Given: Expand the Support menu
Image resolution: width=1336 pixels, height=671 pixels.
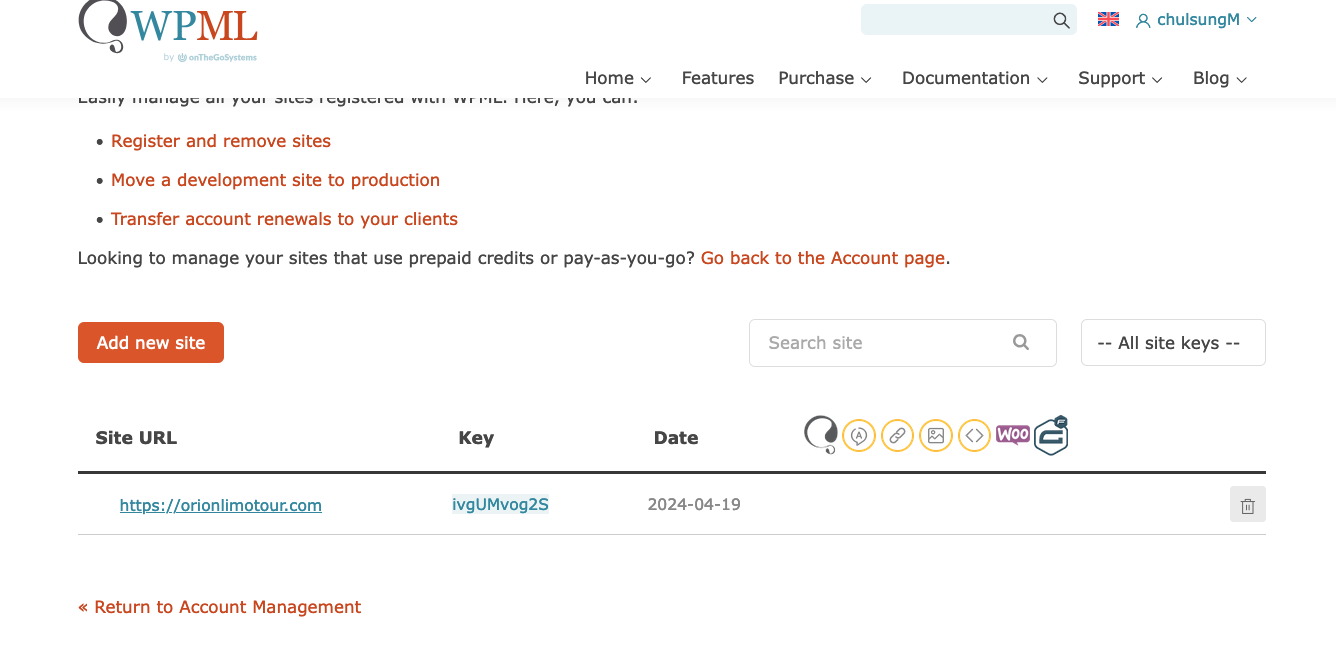Looking at the screenshot, I should click(1120, 78).
